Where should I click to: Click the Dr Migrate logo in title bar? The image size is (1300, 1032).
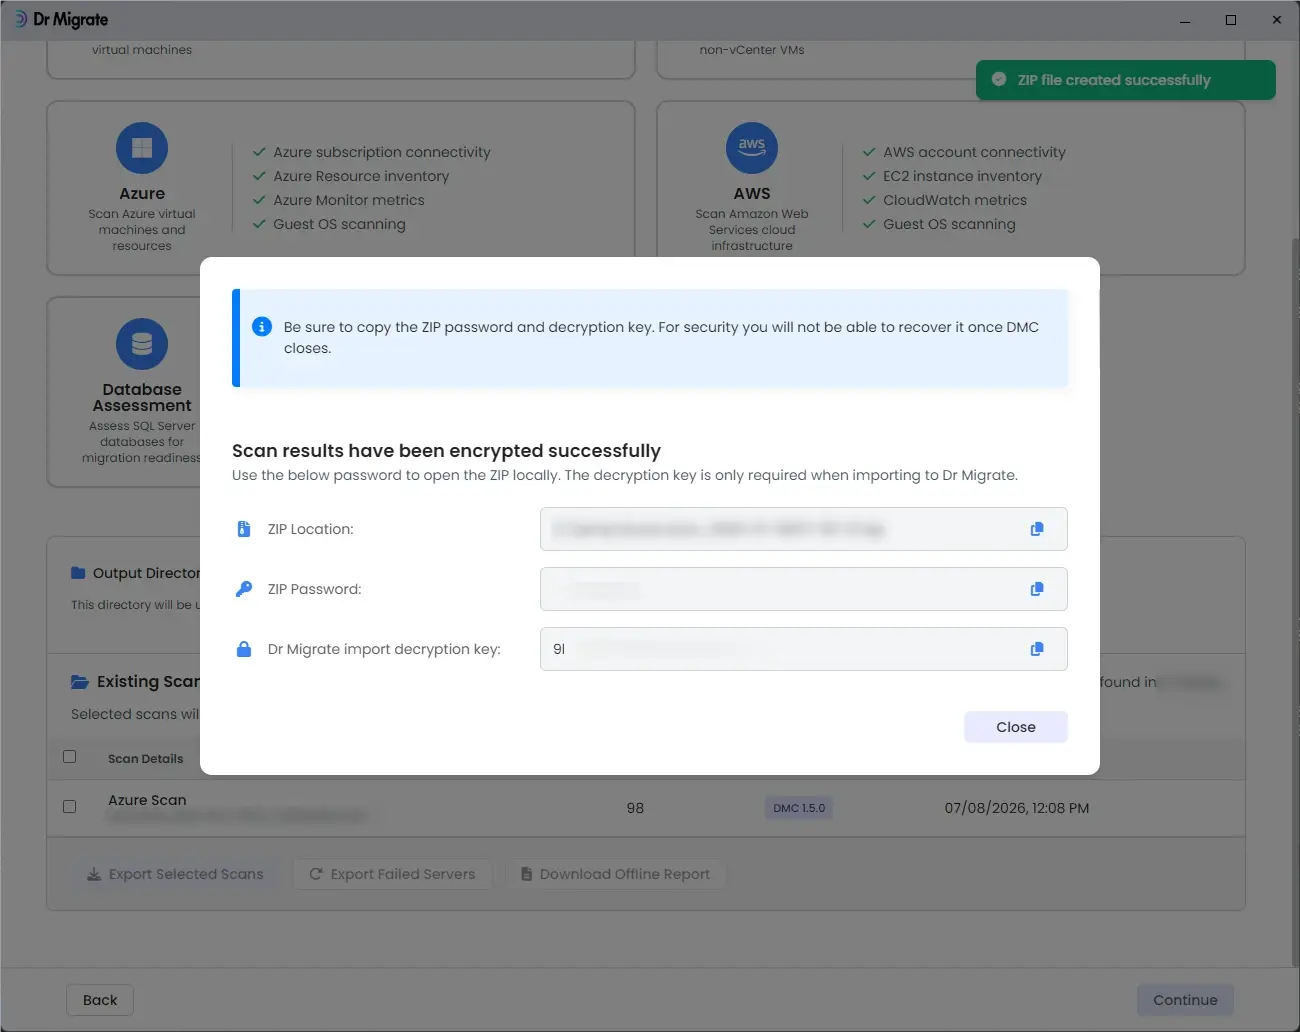[62, 19]
